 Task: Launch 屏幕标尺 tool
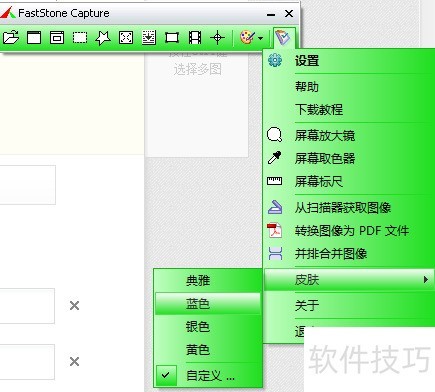[349, 182]
